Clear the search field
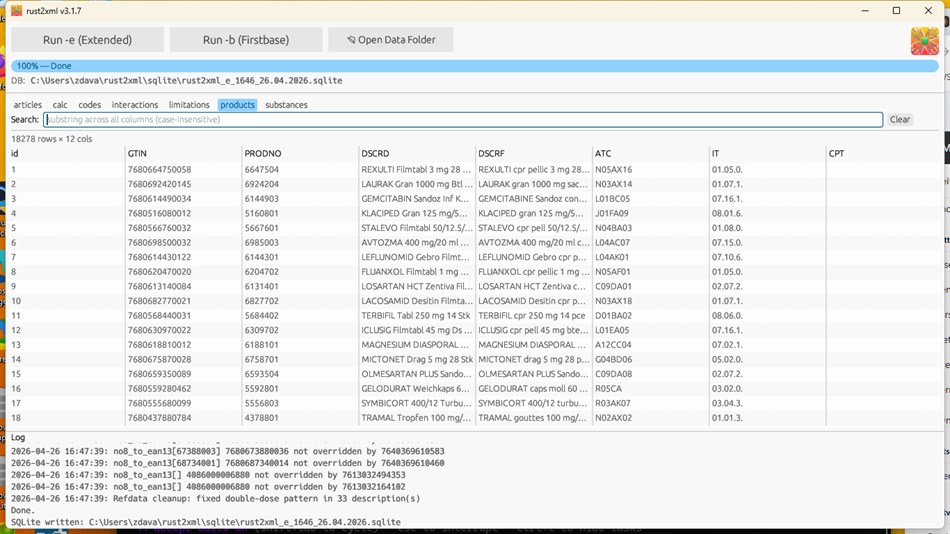The height and width of the screenshot is (534, 950). point(900,119)
